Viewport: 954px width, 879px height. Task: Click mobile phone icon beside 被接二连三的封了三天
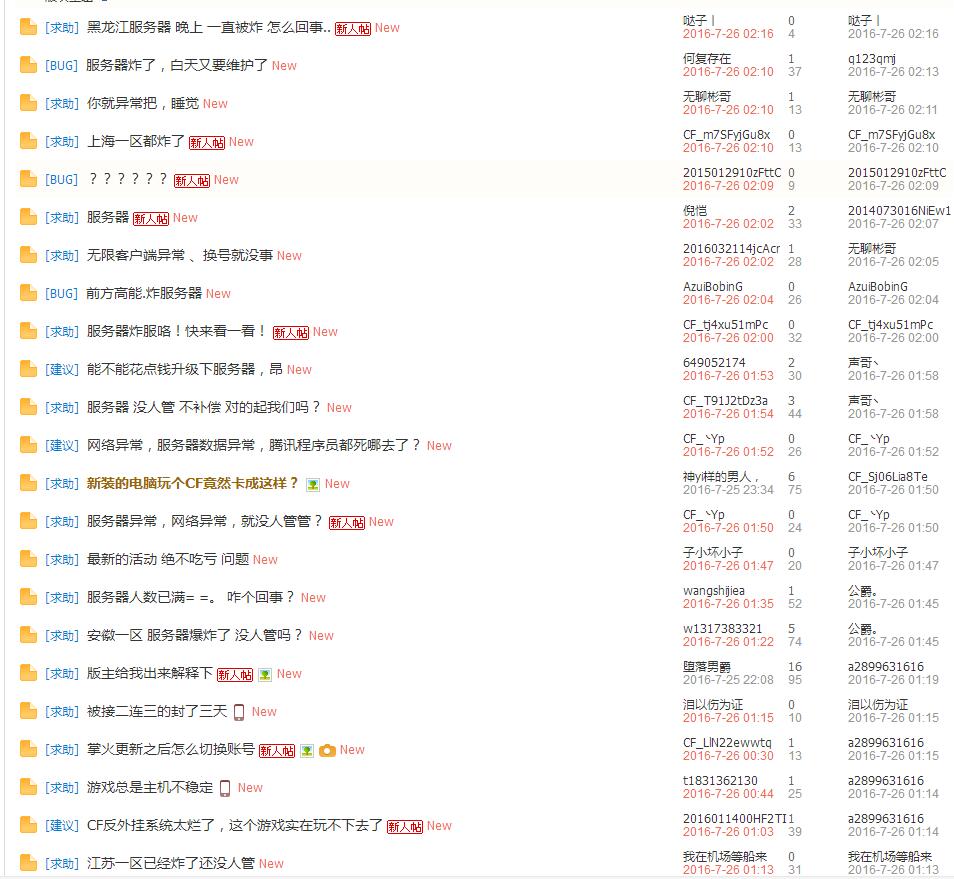pos(239,712)
